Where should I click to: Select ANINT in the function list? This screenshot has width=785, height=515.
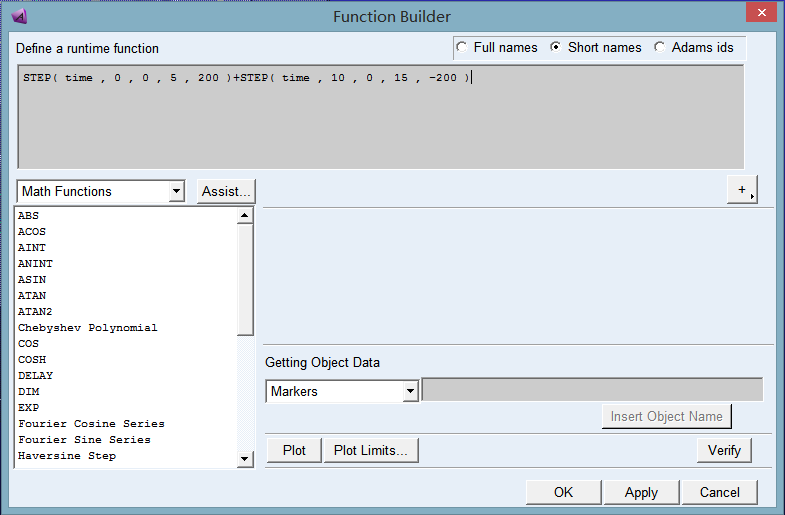click(x=35, y=263)
